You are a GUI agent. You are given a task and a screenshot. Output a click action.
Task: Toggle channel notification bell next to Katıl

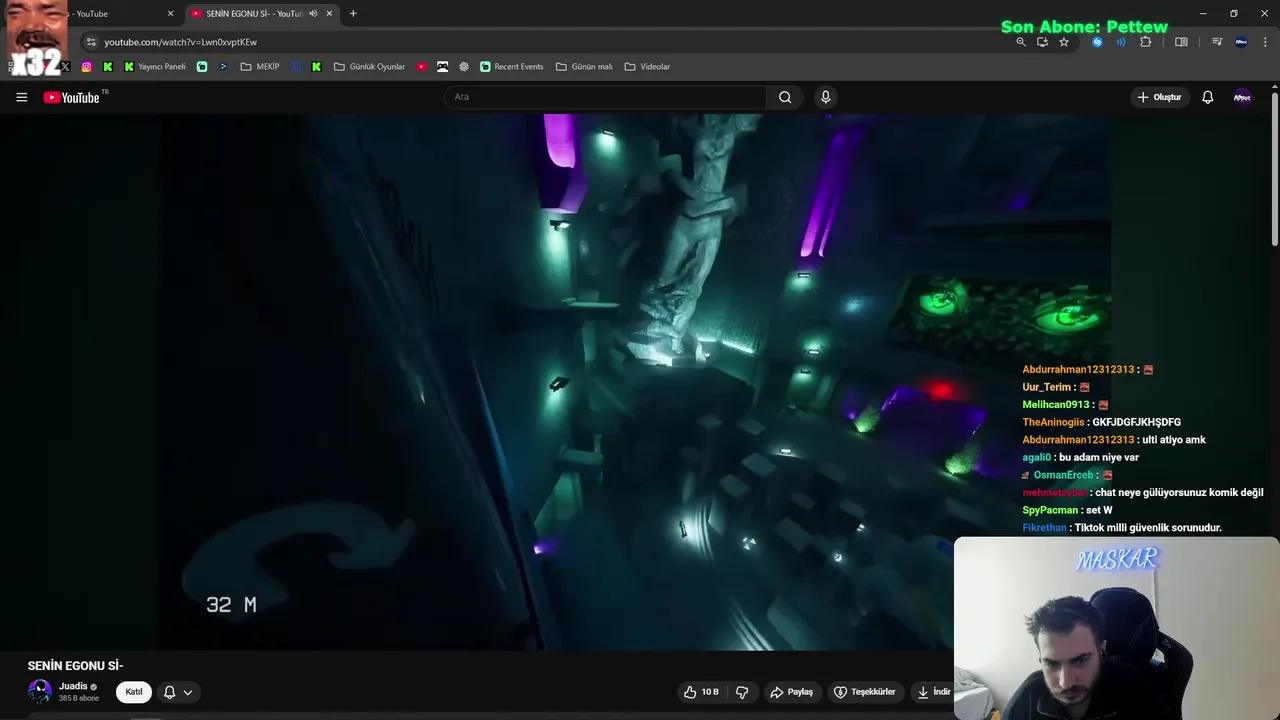[169, 692]
